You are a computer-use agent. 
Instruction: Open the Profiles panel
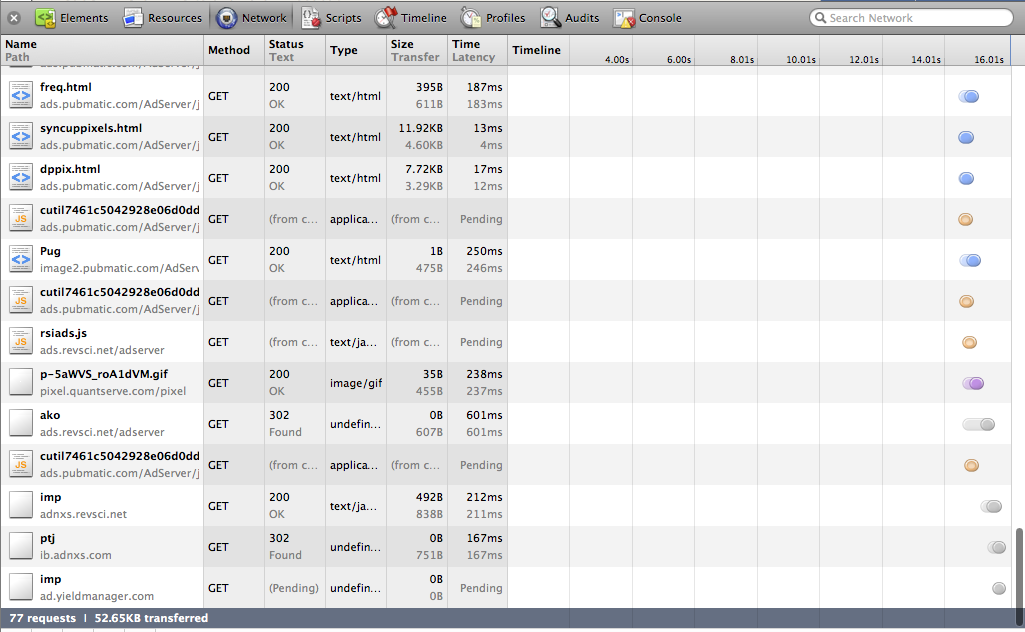[x=493, y=18]
